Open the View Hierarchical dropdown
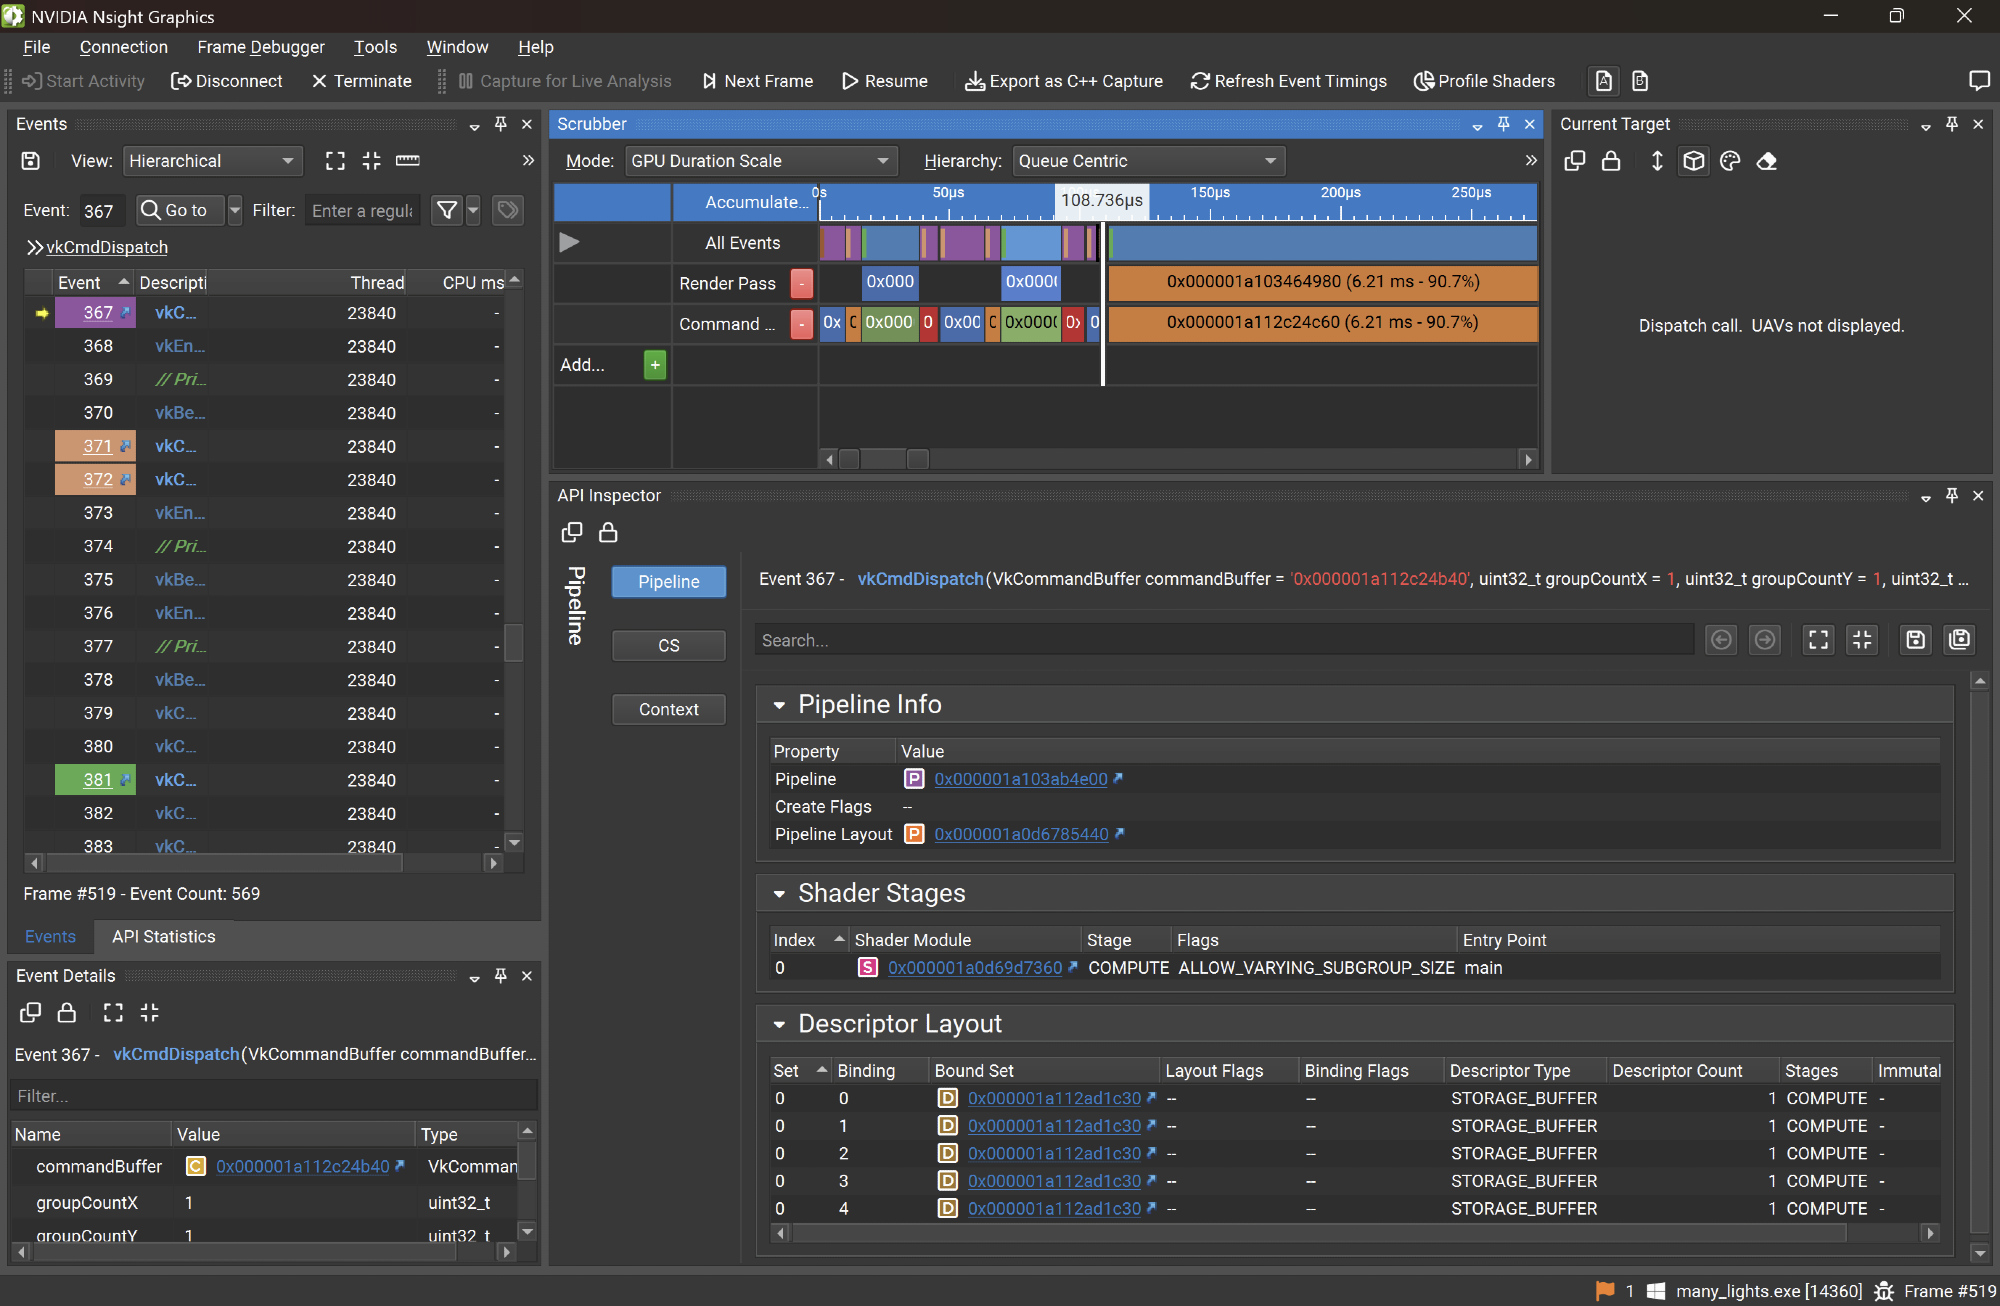2000x1306 pixels. pos(212,161)
